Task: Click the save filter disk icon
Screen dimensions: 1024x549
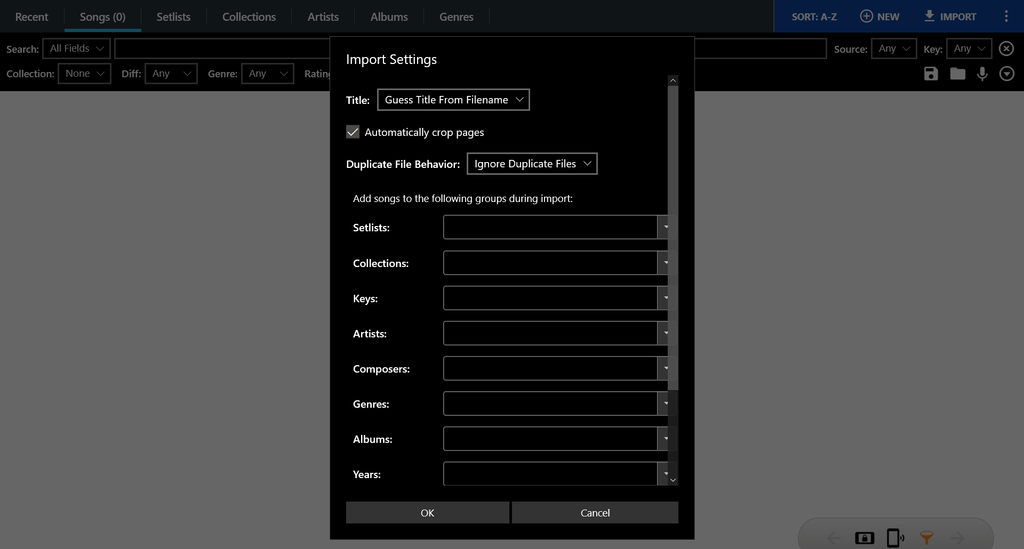Action: (931, 74)
